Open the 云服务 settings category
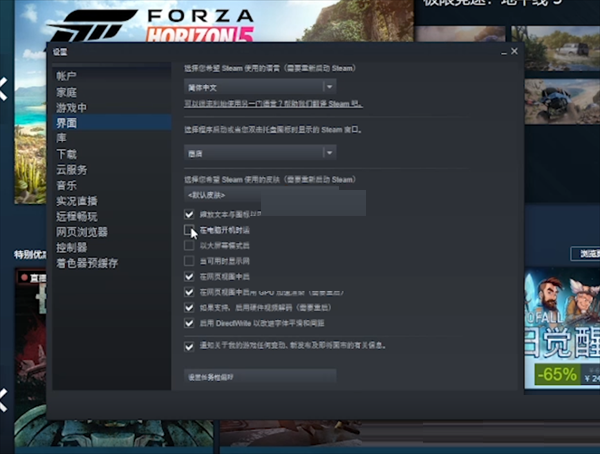The height and width of the screenshot is (454, 600). [x=71, y=170]
